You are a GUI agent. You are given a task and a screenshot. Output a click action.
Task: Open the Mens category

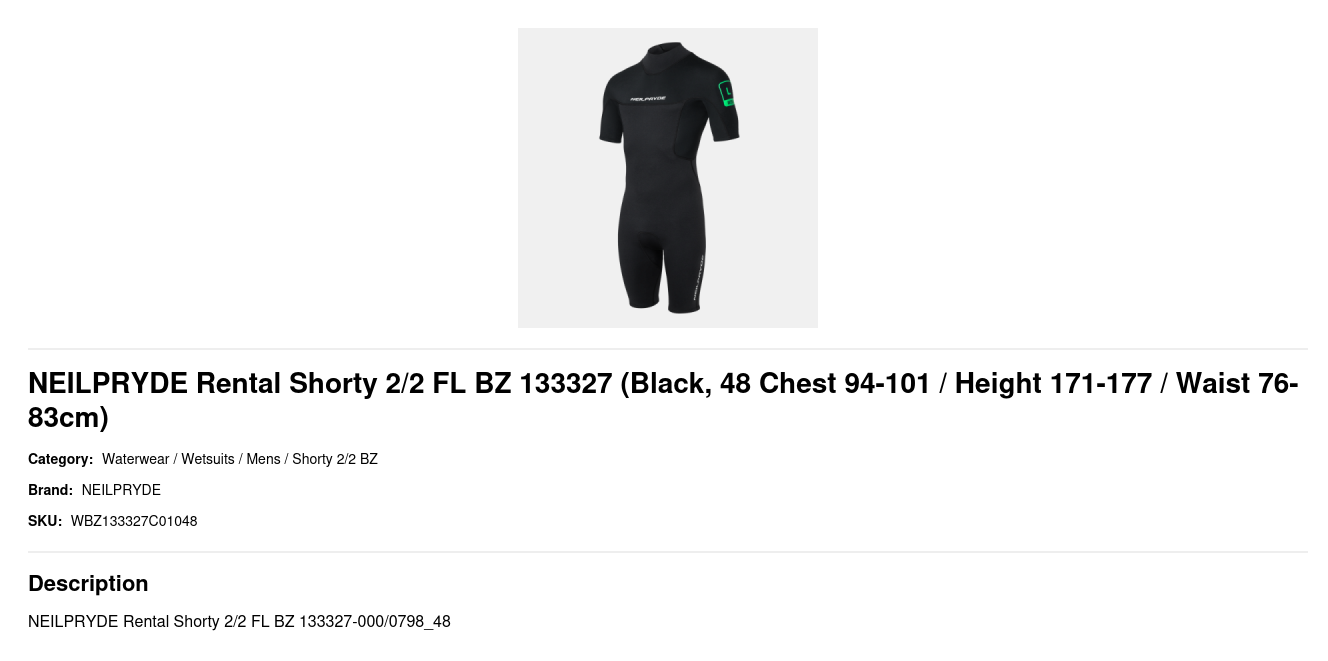pyautogui.click(x=263, y=459)
